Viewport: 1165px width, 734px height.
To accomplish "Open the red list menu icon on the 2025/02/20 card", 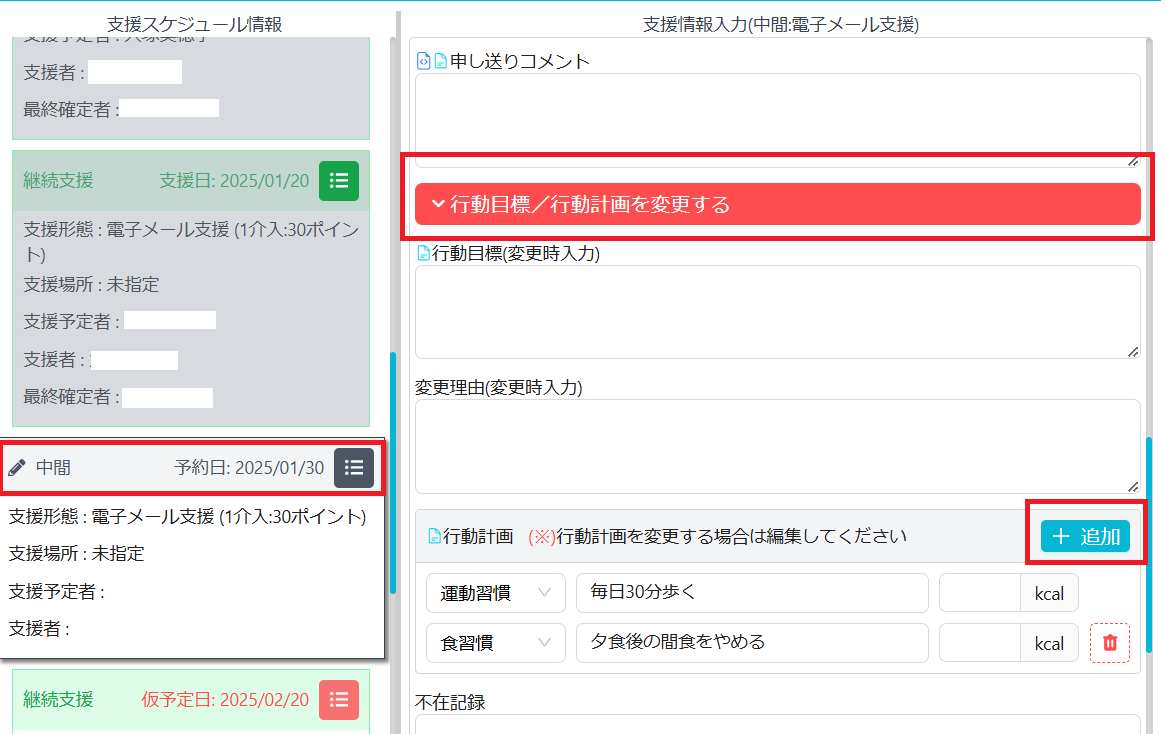I will [x=338, y=700].
